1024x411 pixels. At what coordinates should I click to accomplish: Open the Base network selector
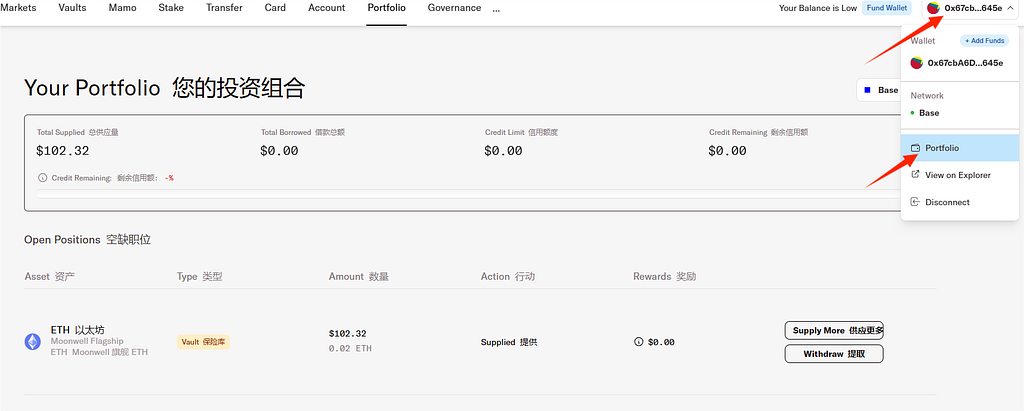pos(878,90)
